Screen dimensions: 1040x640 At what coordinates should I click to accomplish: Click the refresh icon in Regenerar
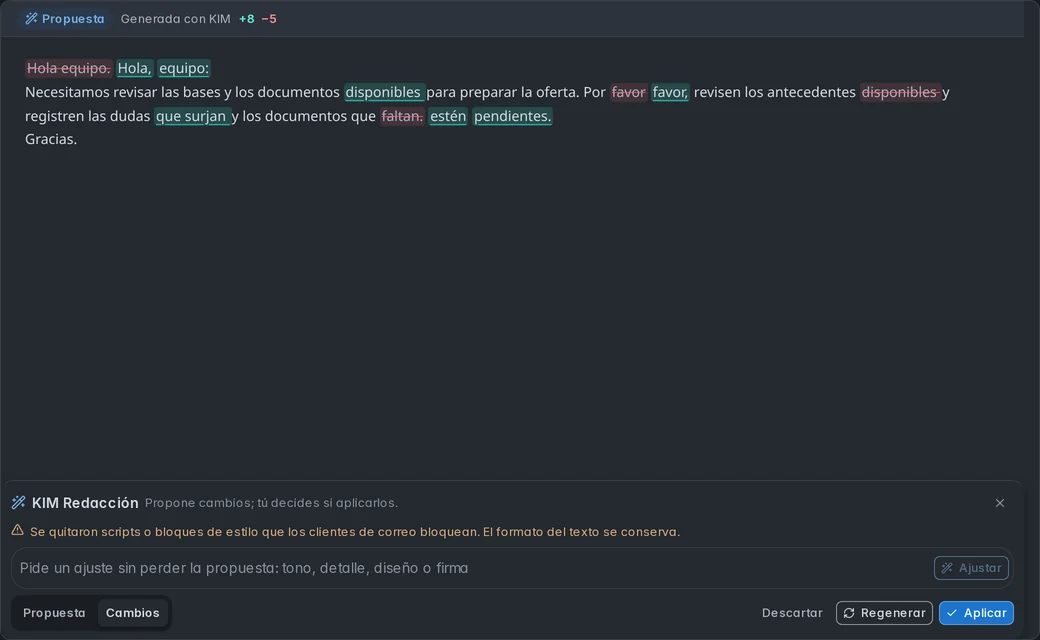click(x=849, y=613)
